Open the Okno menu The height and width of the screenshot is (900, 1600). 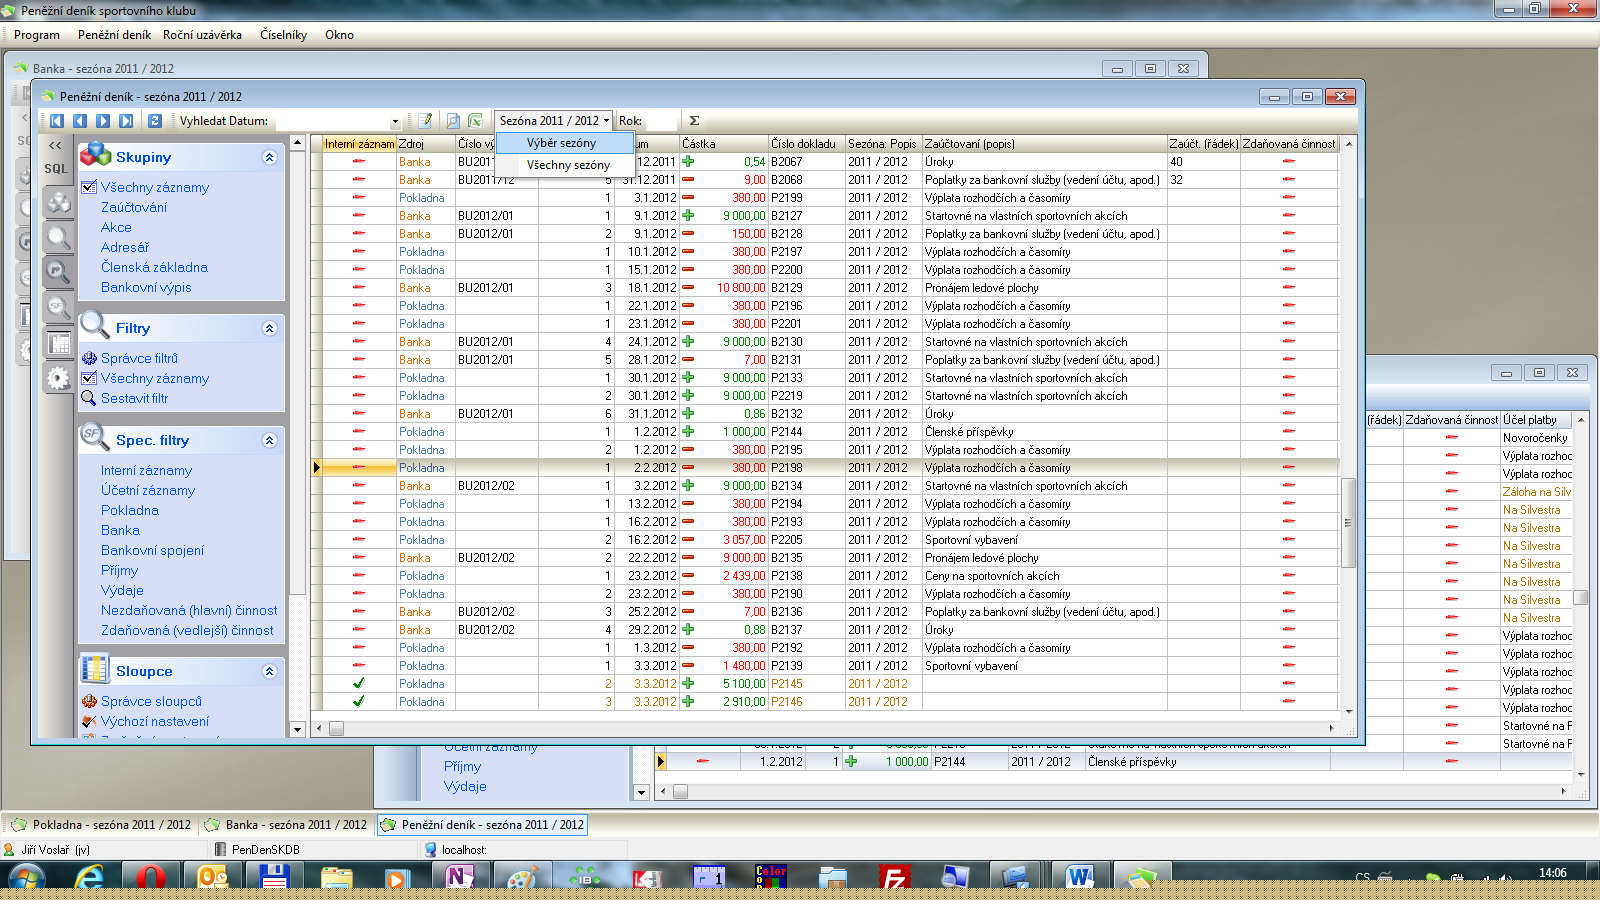(x=339, y=35)
